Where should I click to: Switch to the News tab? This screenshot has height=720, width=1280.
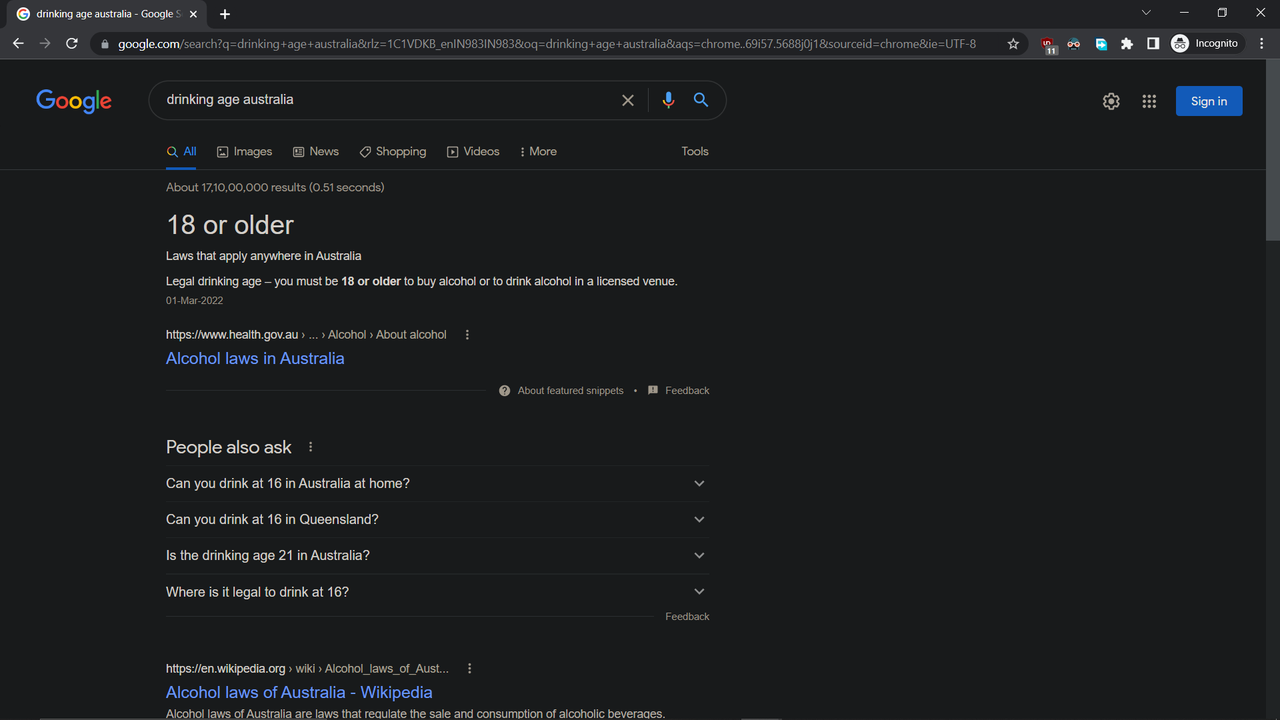tap(315, 152)
